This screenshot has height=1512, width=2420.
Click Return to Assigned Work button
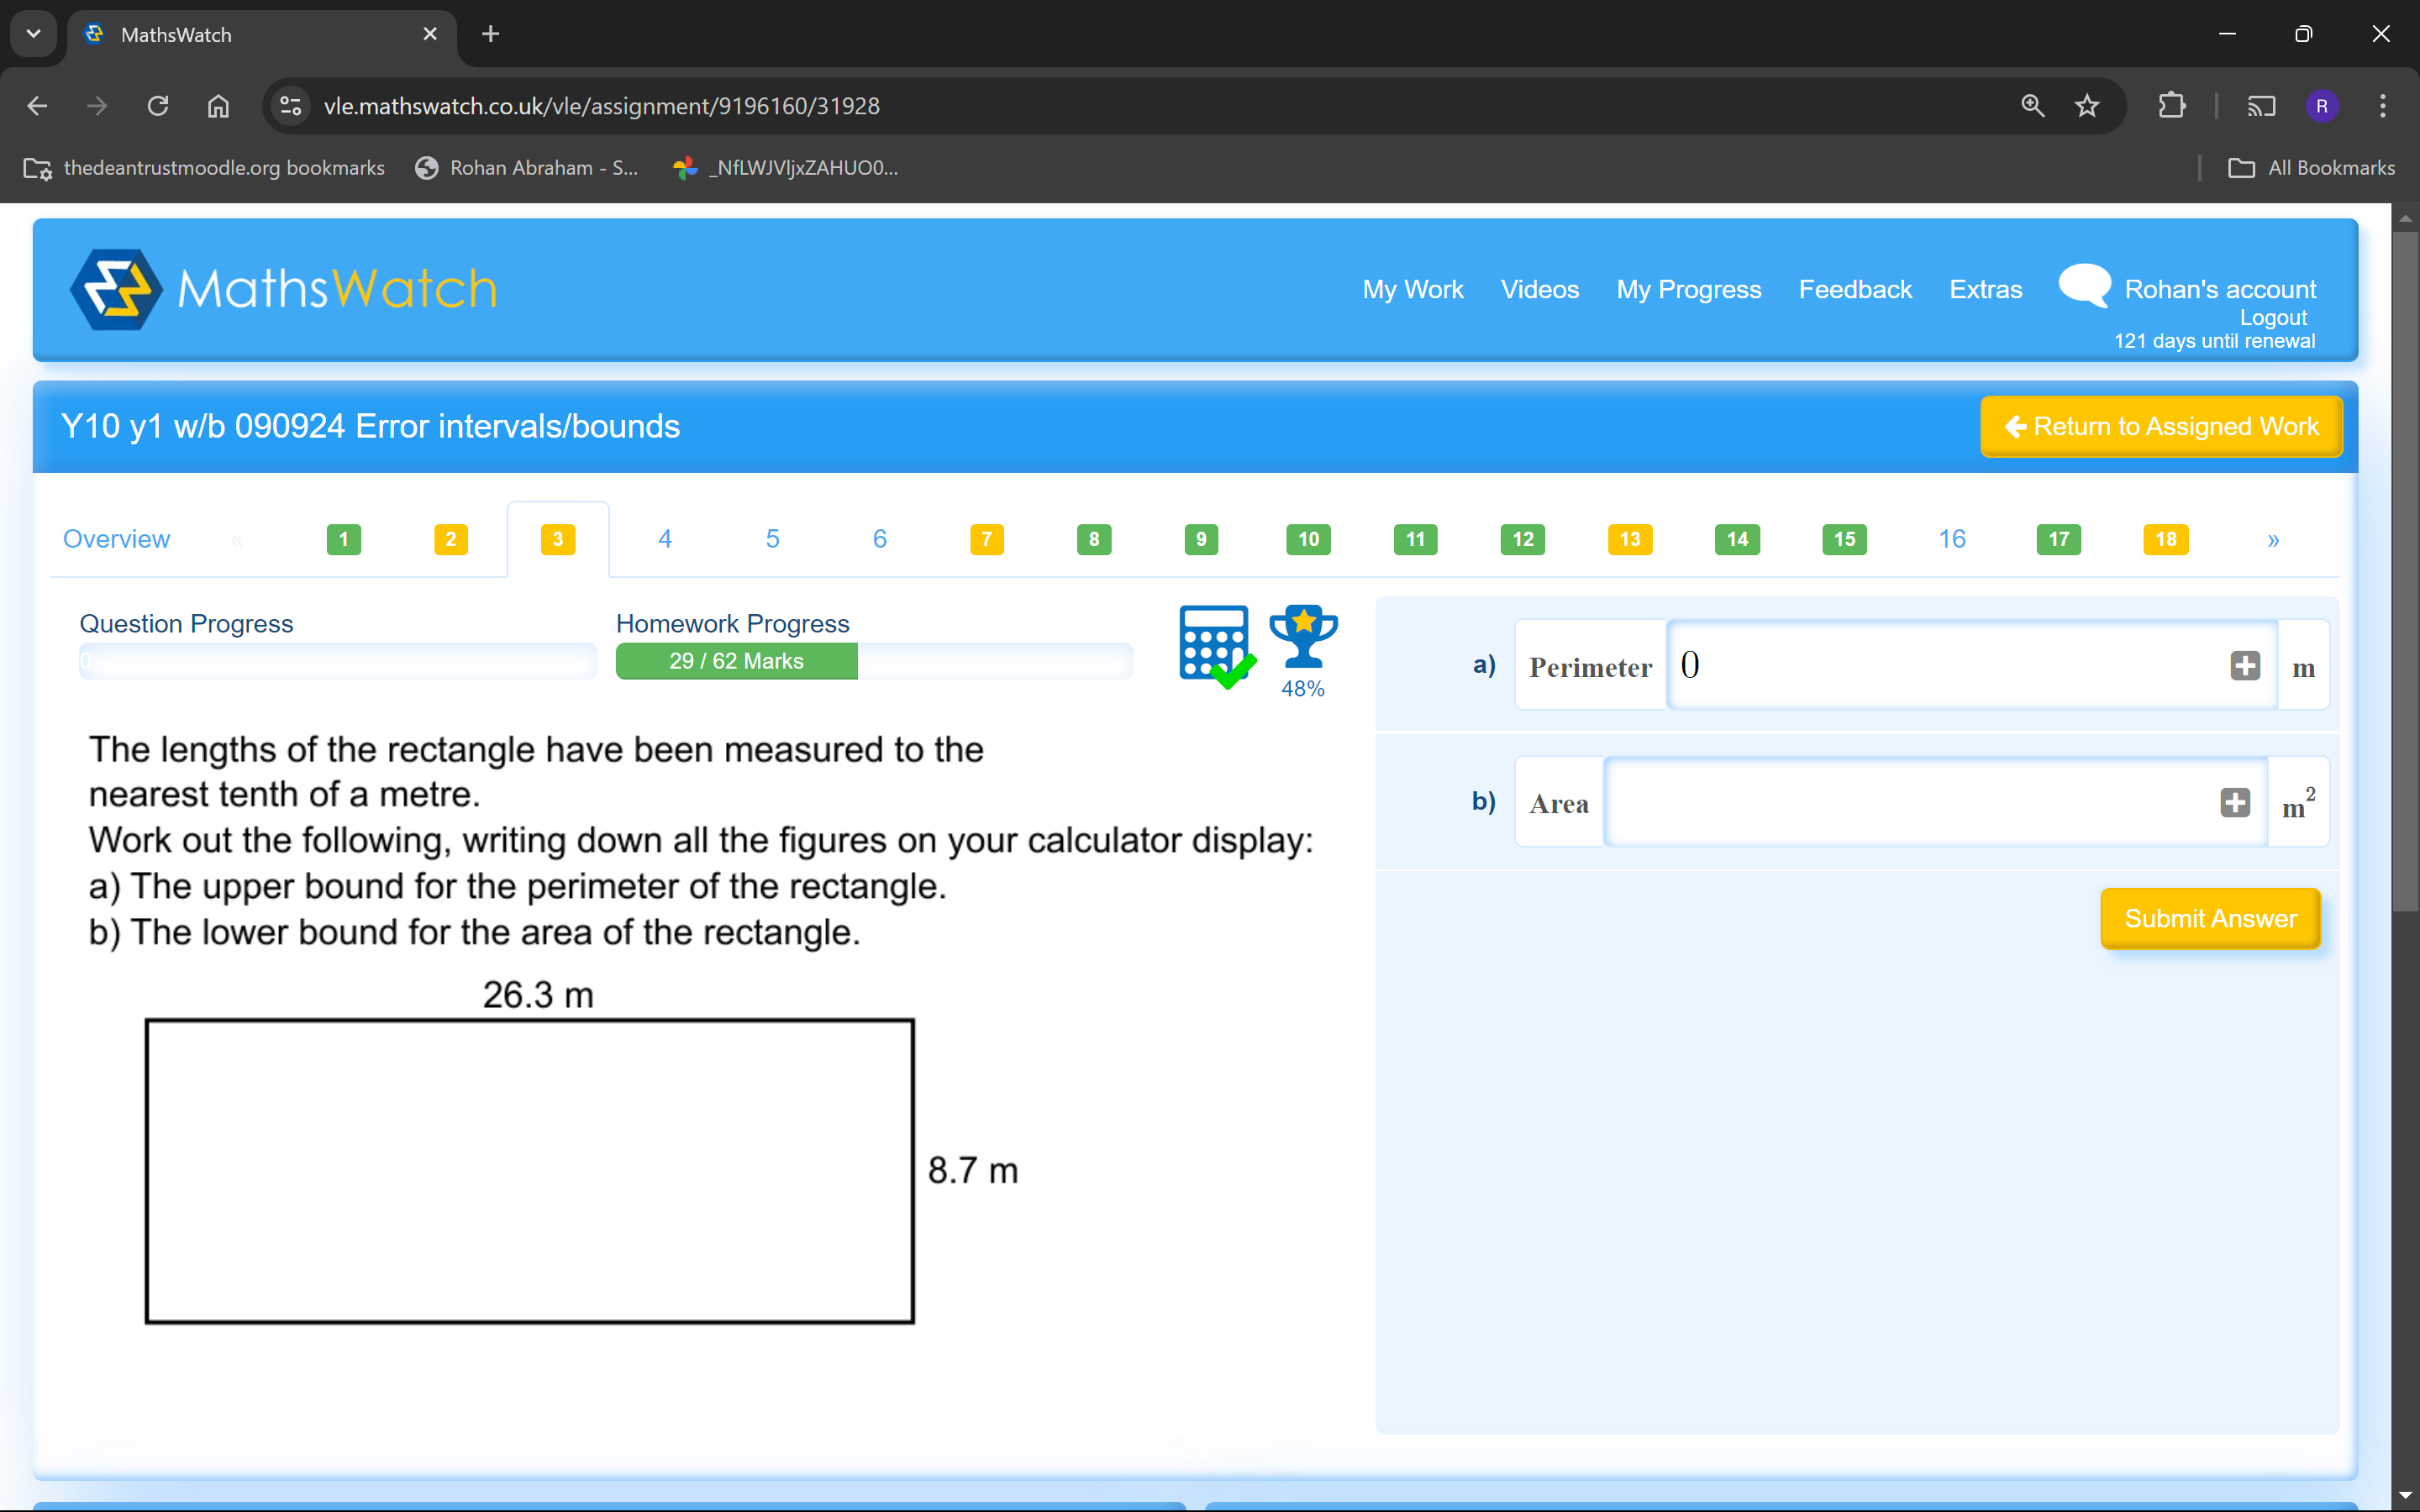pyautogui.click(x=2161, y=427)
